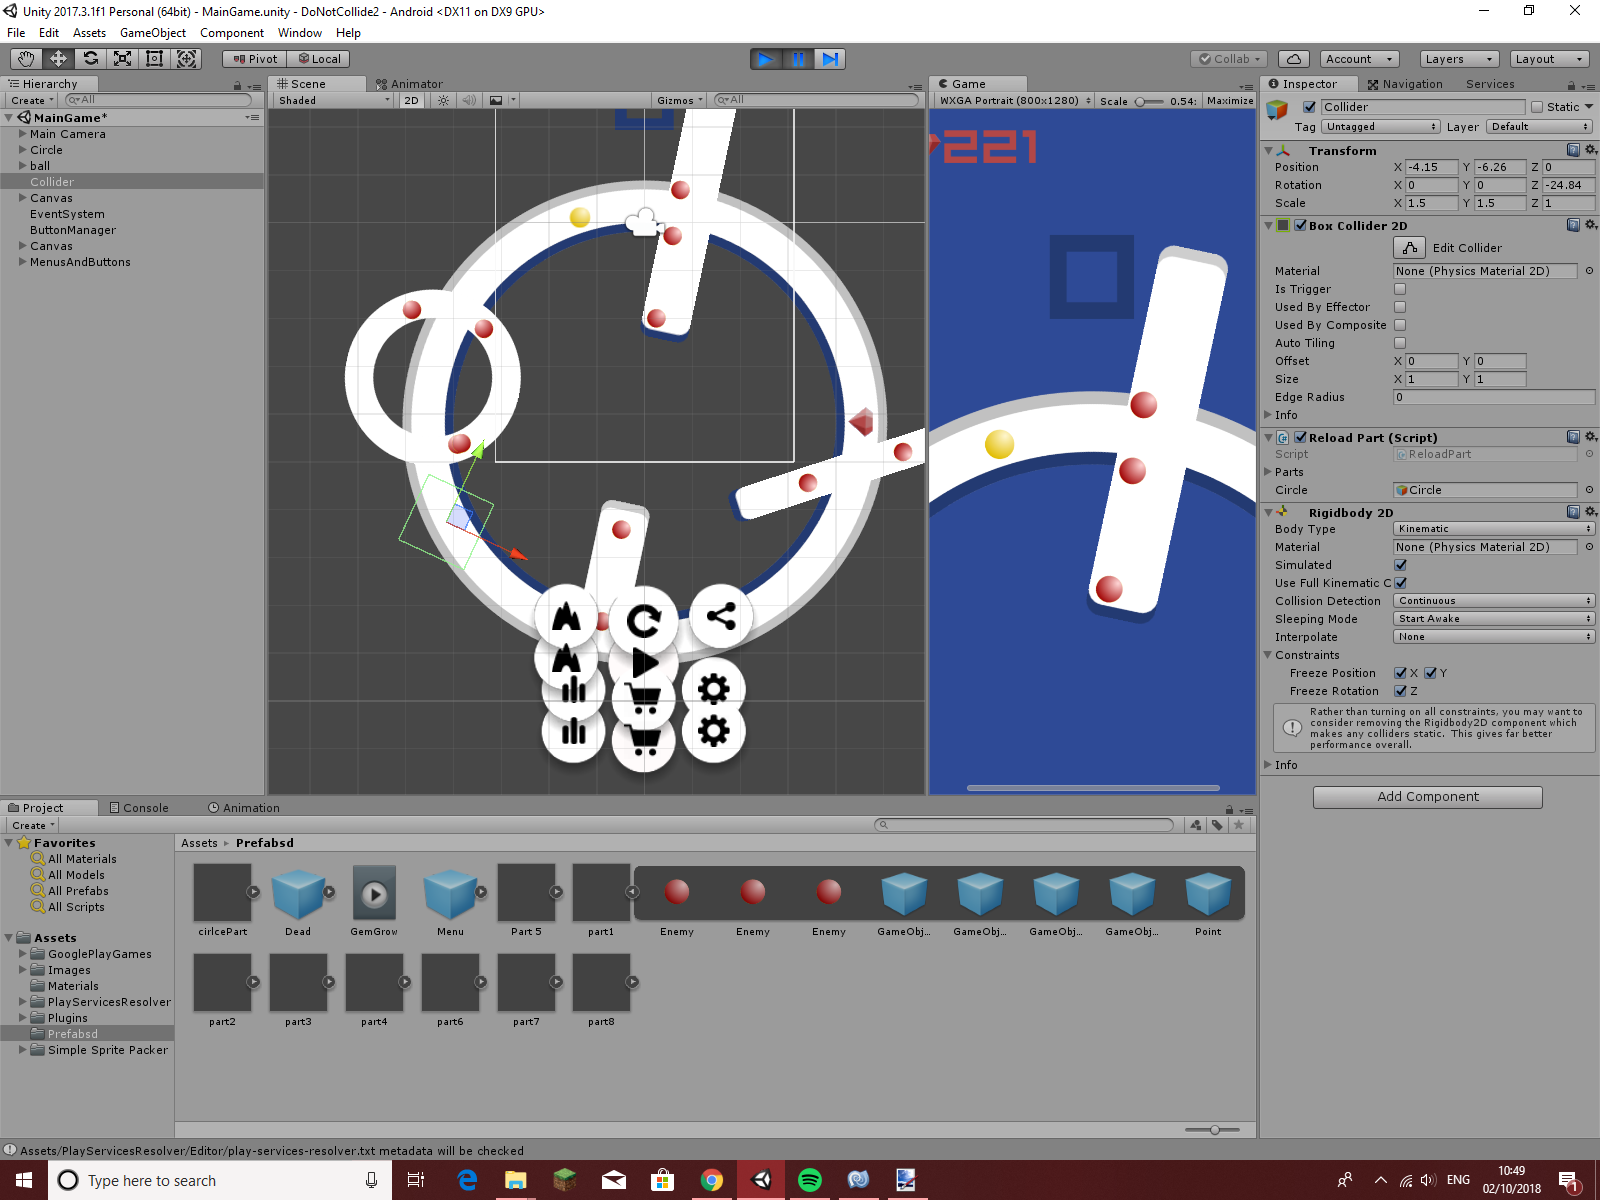1600x1200 pixels.
Task: Open scene effects image icon
Action: pyautogui.click(x=496, y=100)
